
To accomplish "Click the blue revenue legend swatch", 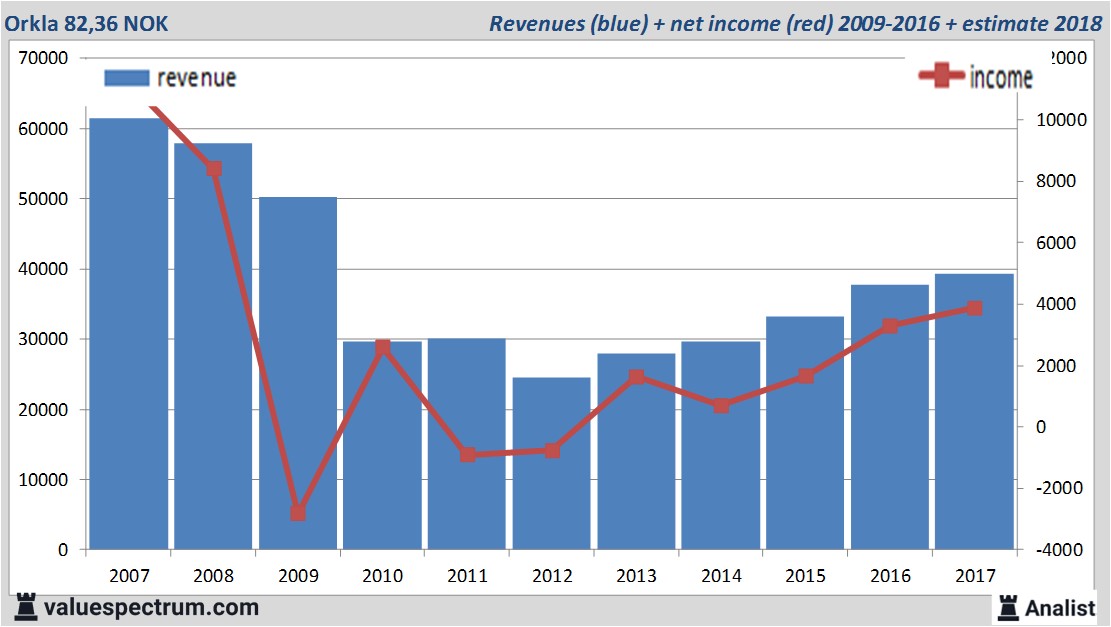I will [x=127, y=78].
